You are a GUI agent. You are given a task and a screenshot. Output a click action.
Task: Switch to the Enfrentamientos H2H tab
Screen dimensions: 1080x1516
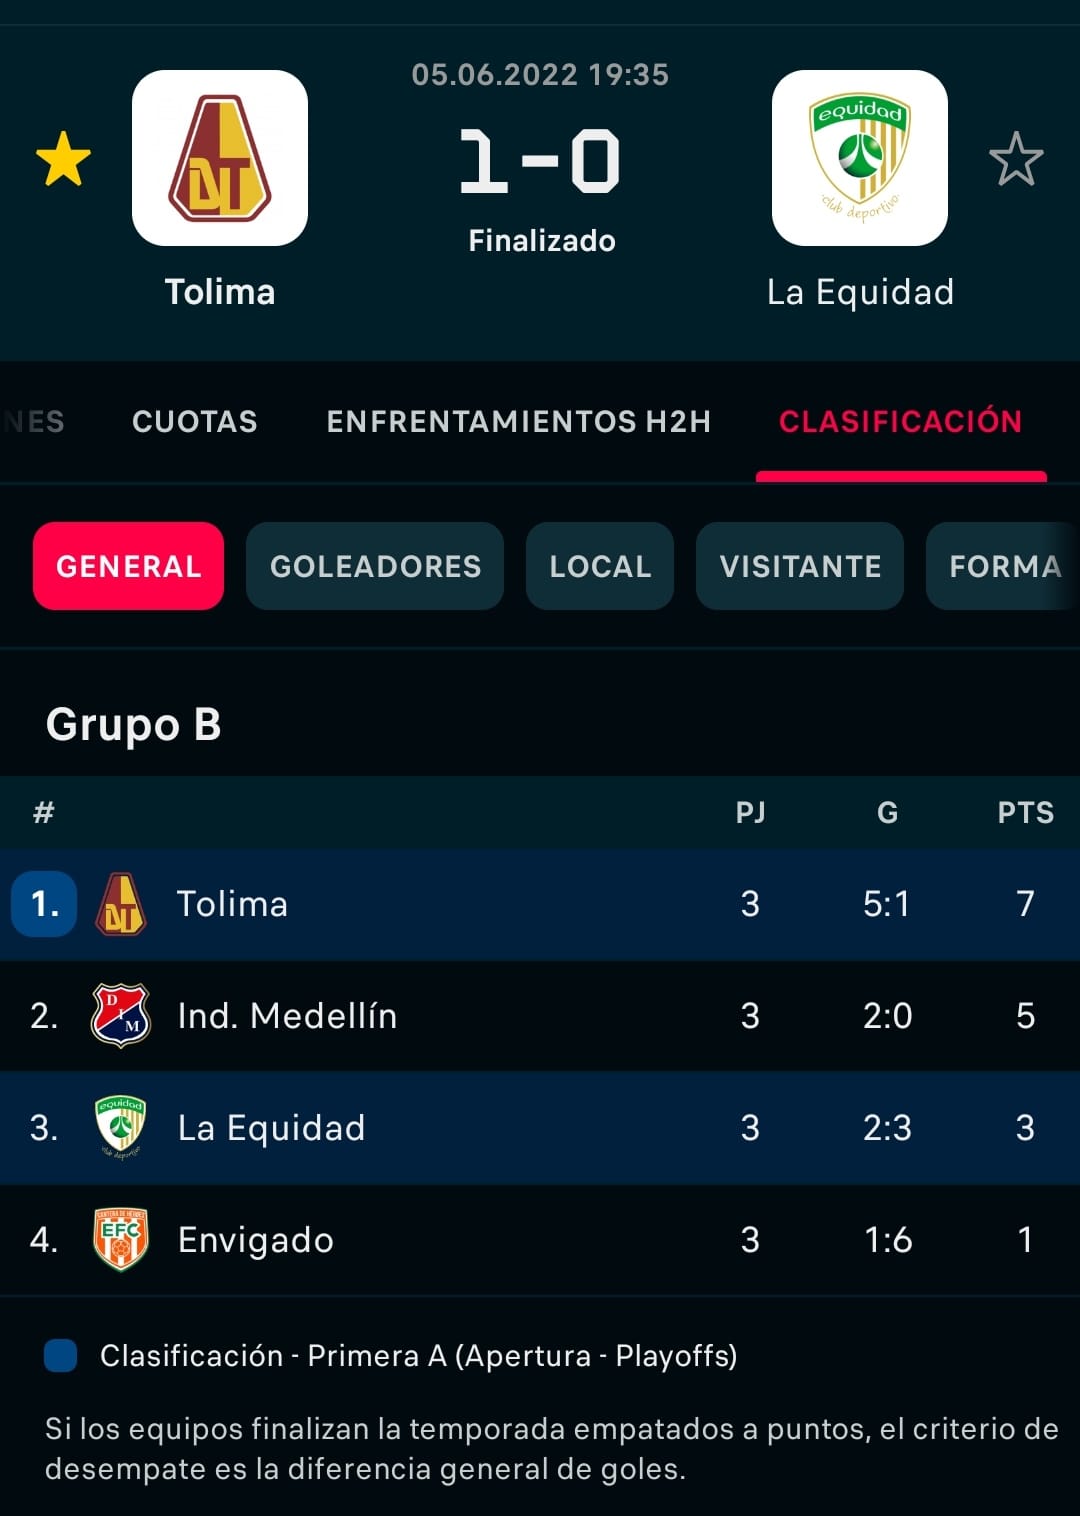click(518, 422)
